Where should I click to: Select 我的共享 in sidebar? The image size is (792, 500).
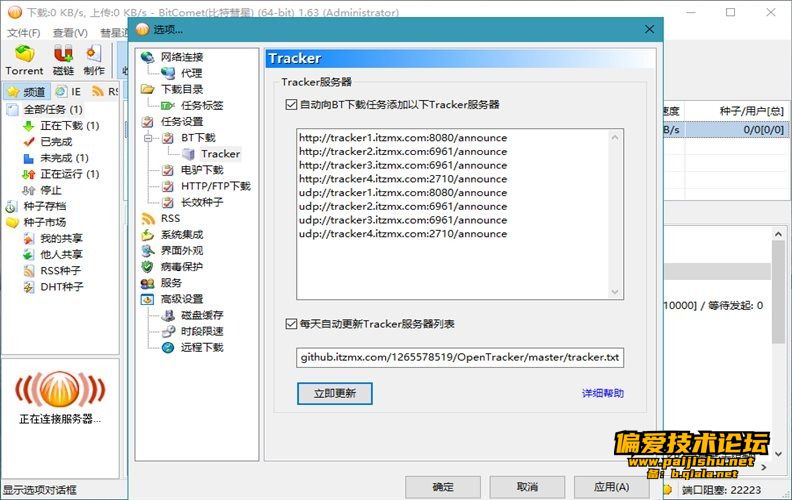[61, 238]
